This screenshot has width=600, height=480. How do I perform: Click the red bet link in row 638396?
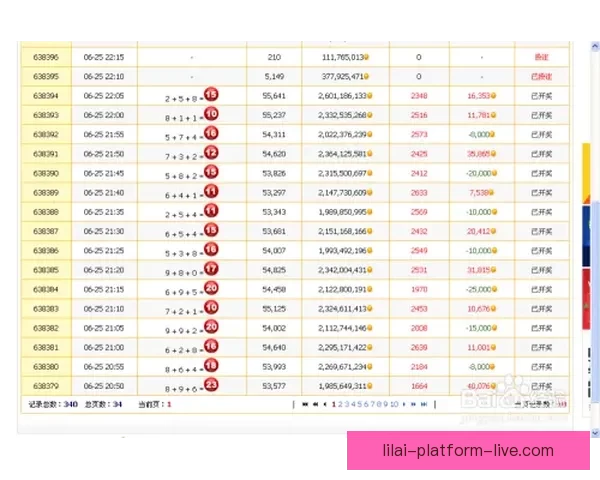click(x=541, y=57)
